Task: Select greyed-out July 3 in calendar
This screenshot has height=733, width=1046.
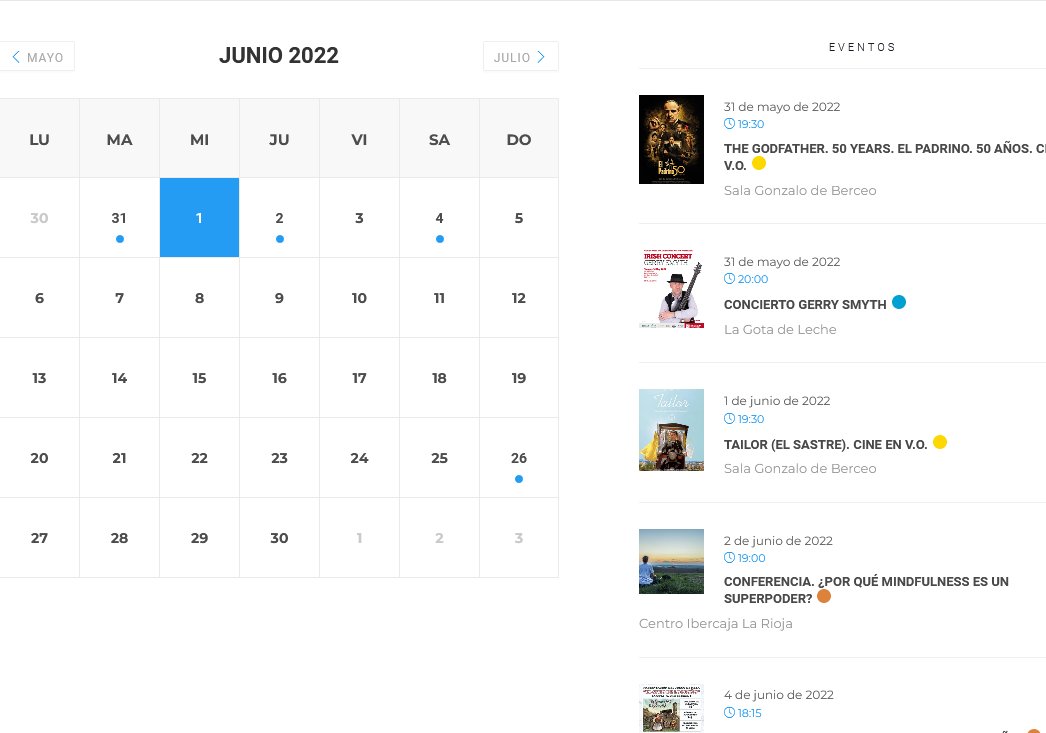Action: [x=519, y=538]
